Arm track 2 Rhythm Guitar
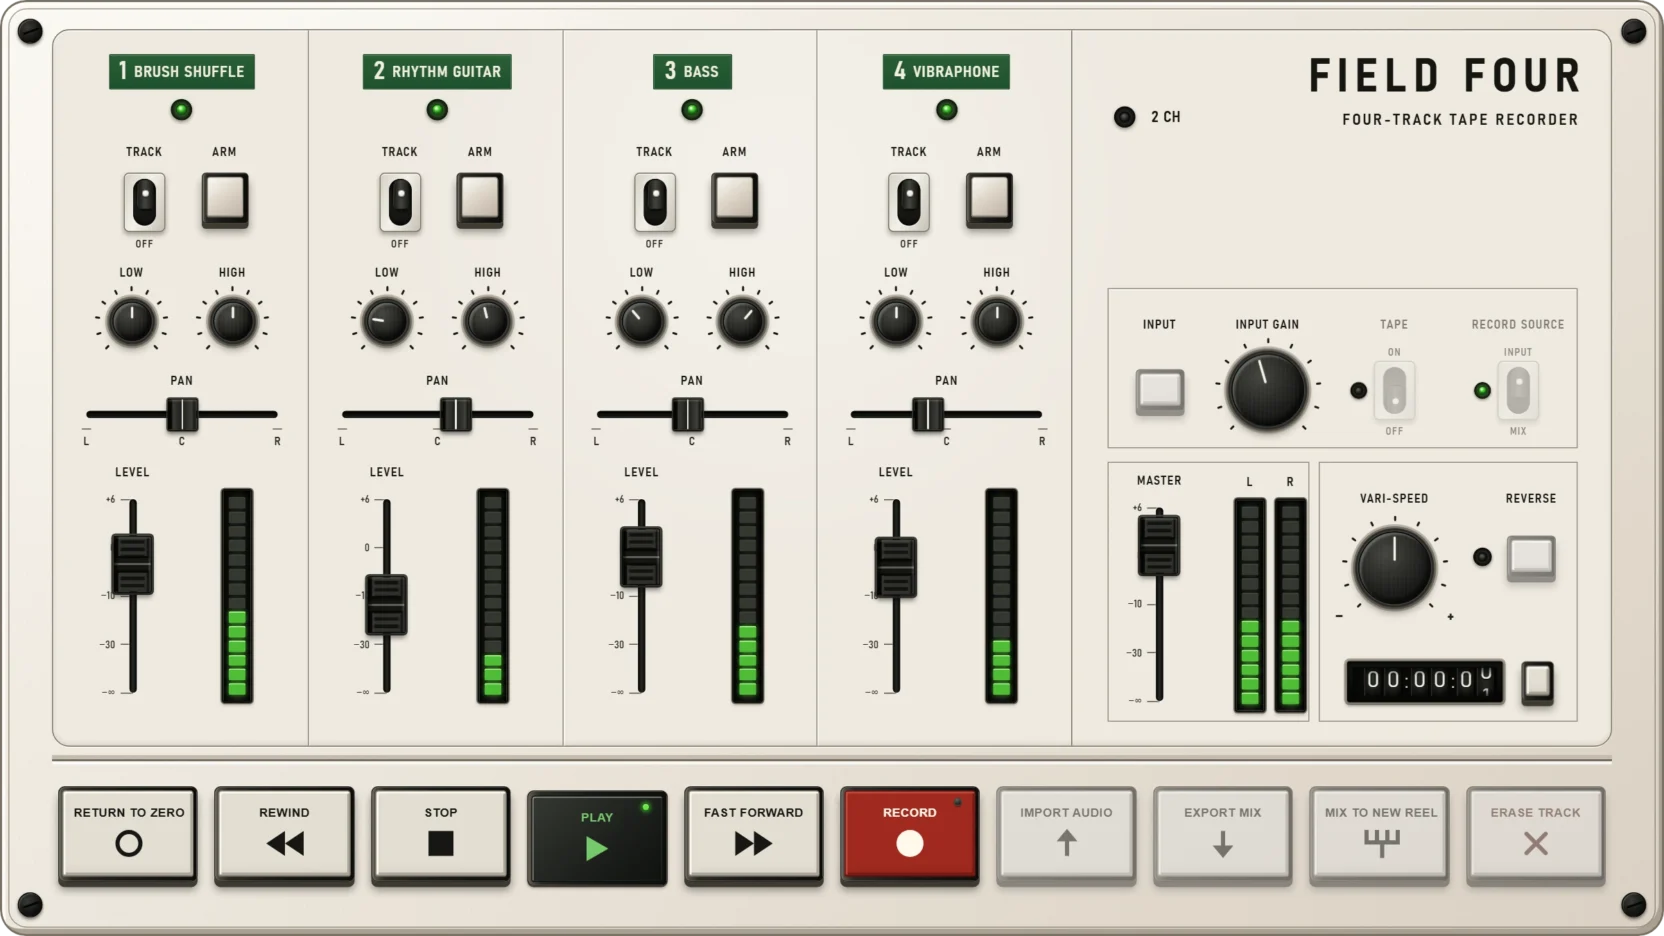This screenshot has height=936, width=1664. point(480,200)
